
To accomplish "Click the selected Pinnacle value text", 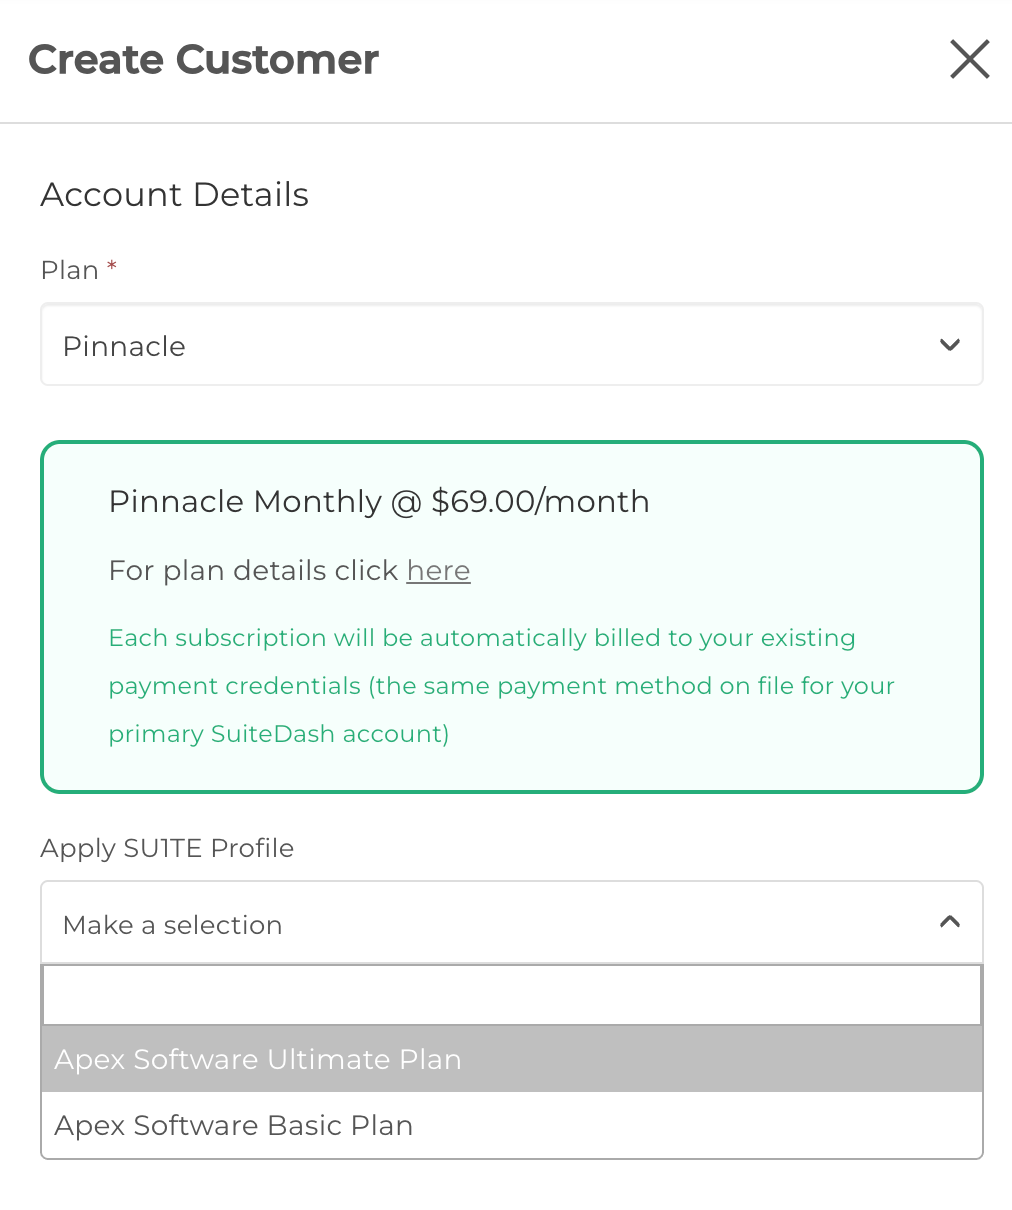I will tap(124, 346).
